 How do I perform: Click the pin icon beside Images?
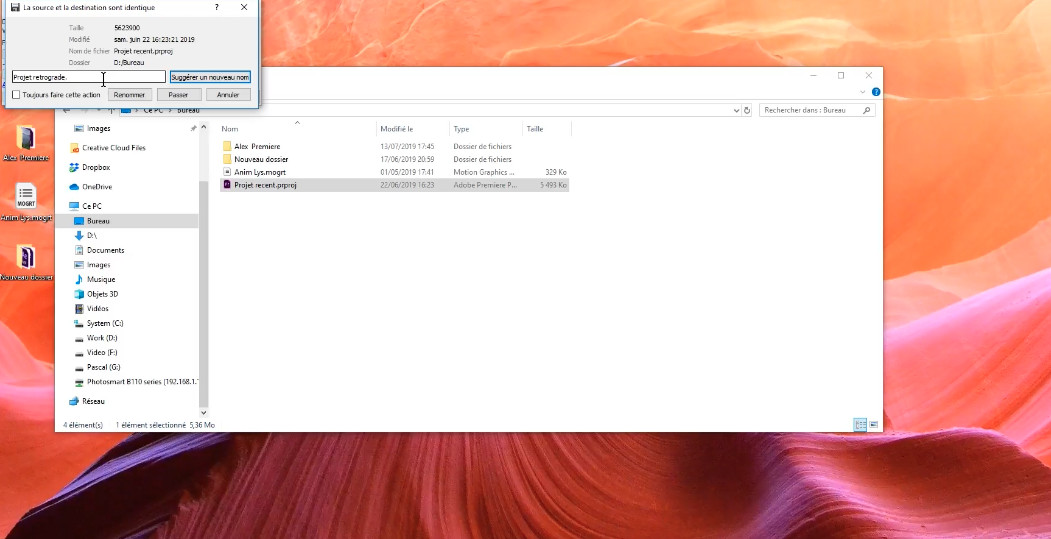coord(193,128)
